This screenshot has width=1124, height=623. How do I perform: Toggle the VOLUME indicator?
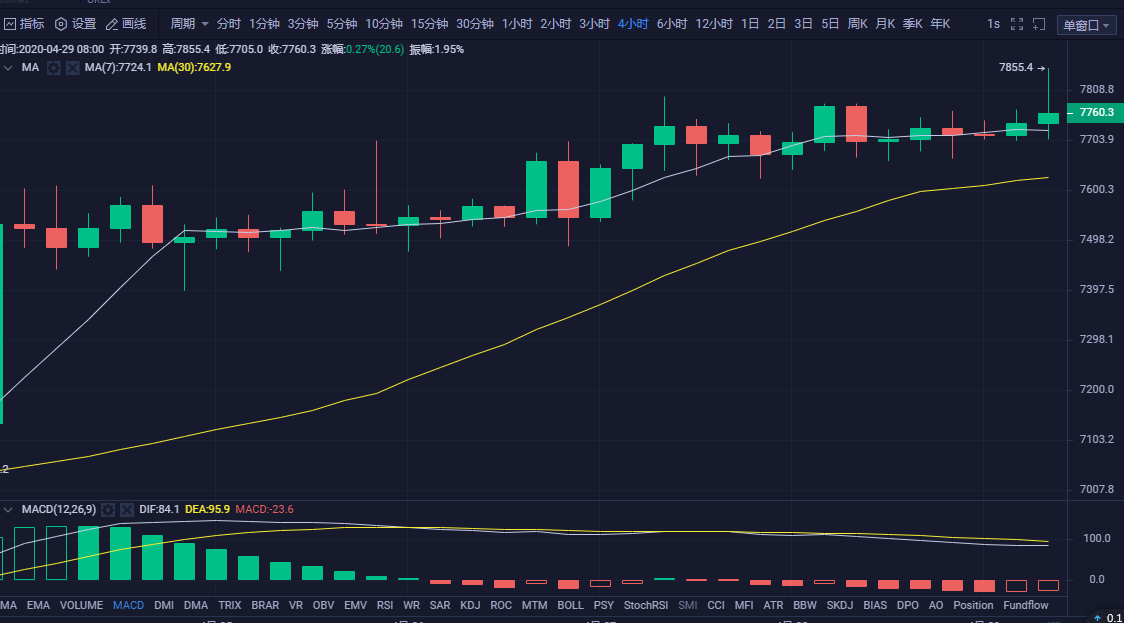tap(81, 606)
